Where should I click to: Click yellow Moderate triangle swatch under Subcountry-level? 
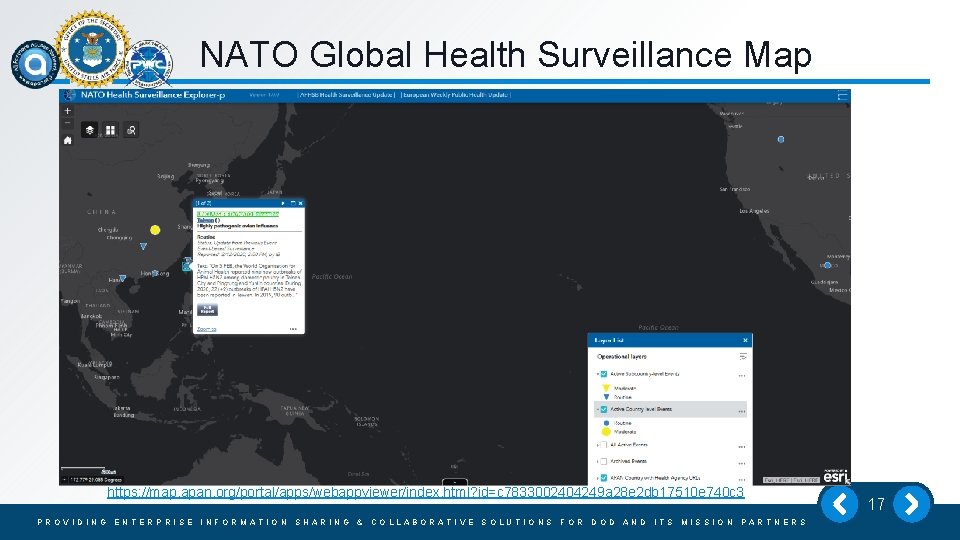pyautogui.click(x=606, y=388)
